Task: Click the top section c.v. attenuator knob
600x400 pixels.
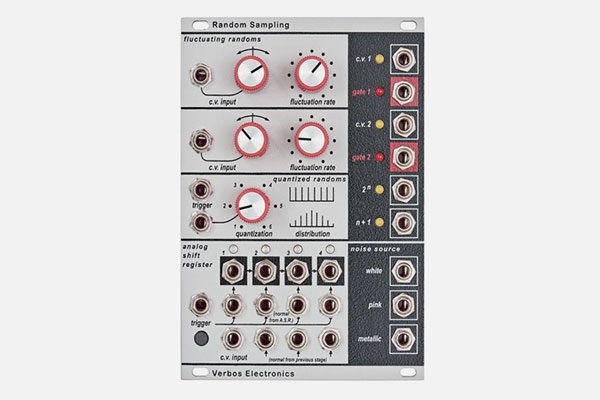Action: [251, 73]
